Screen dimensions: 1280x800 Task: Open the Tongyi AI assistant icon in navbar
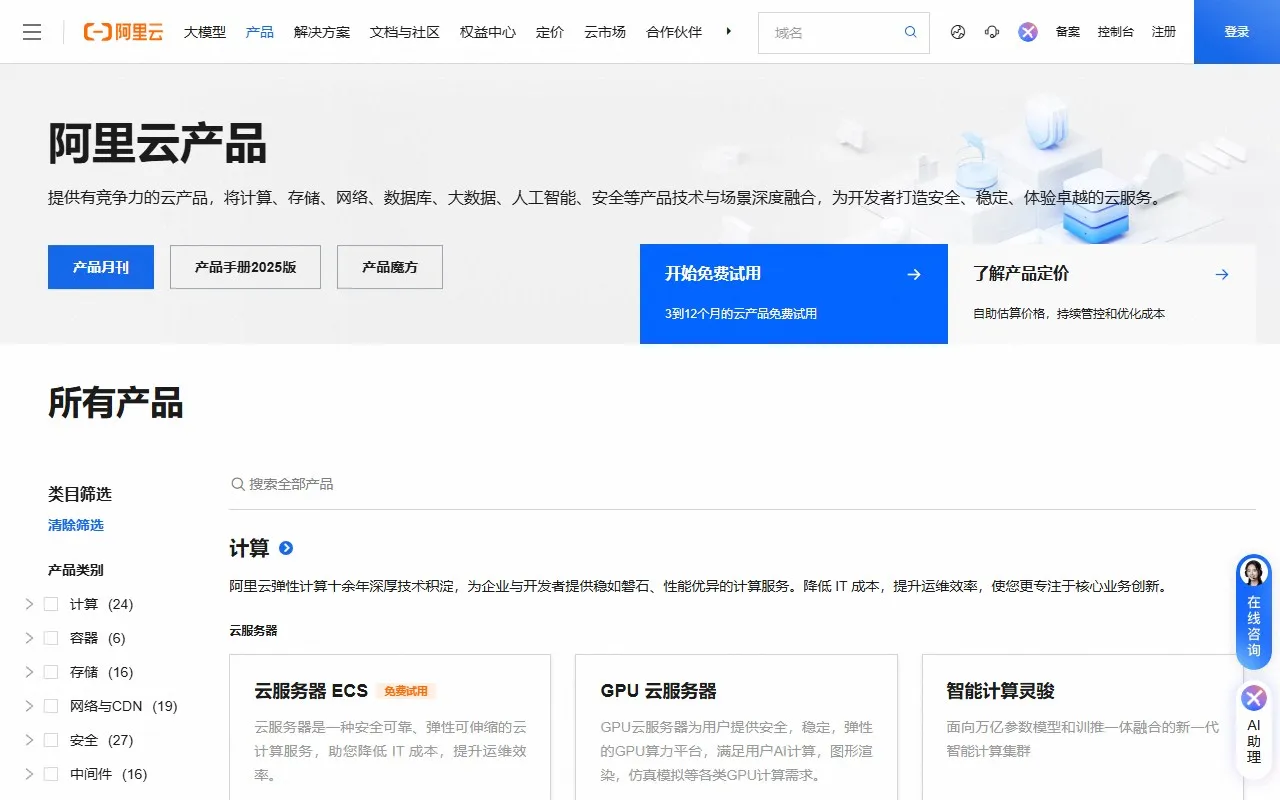point(1026,31)
